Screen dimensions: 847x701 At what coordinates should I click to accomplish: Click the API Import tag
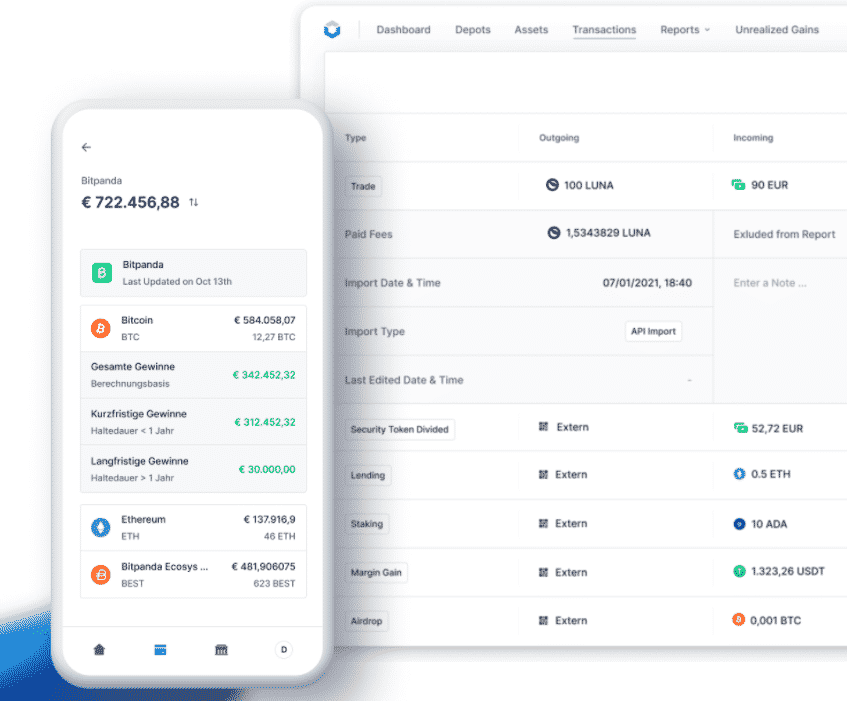(654, 331)
